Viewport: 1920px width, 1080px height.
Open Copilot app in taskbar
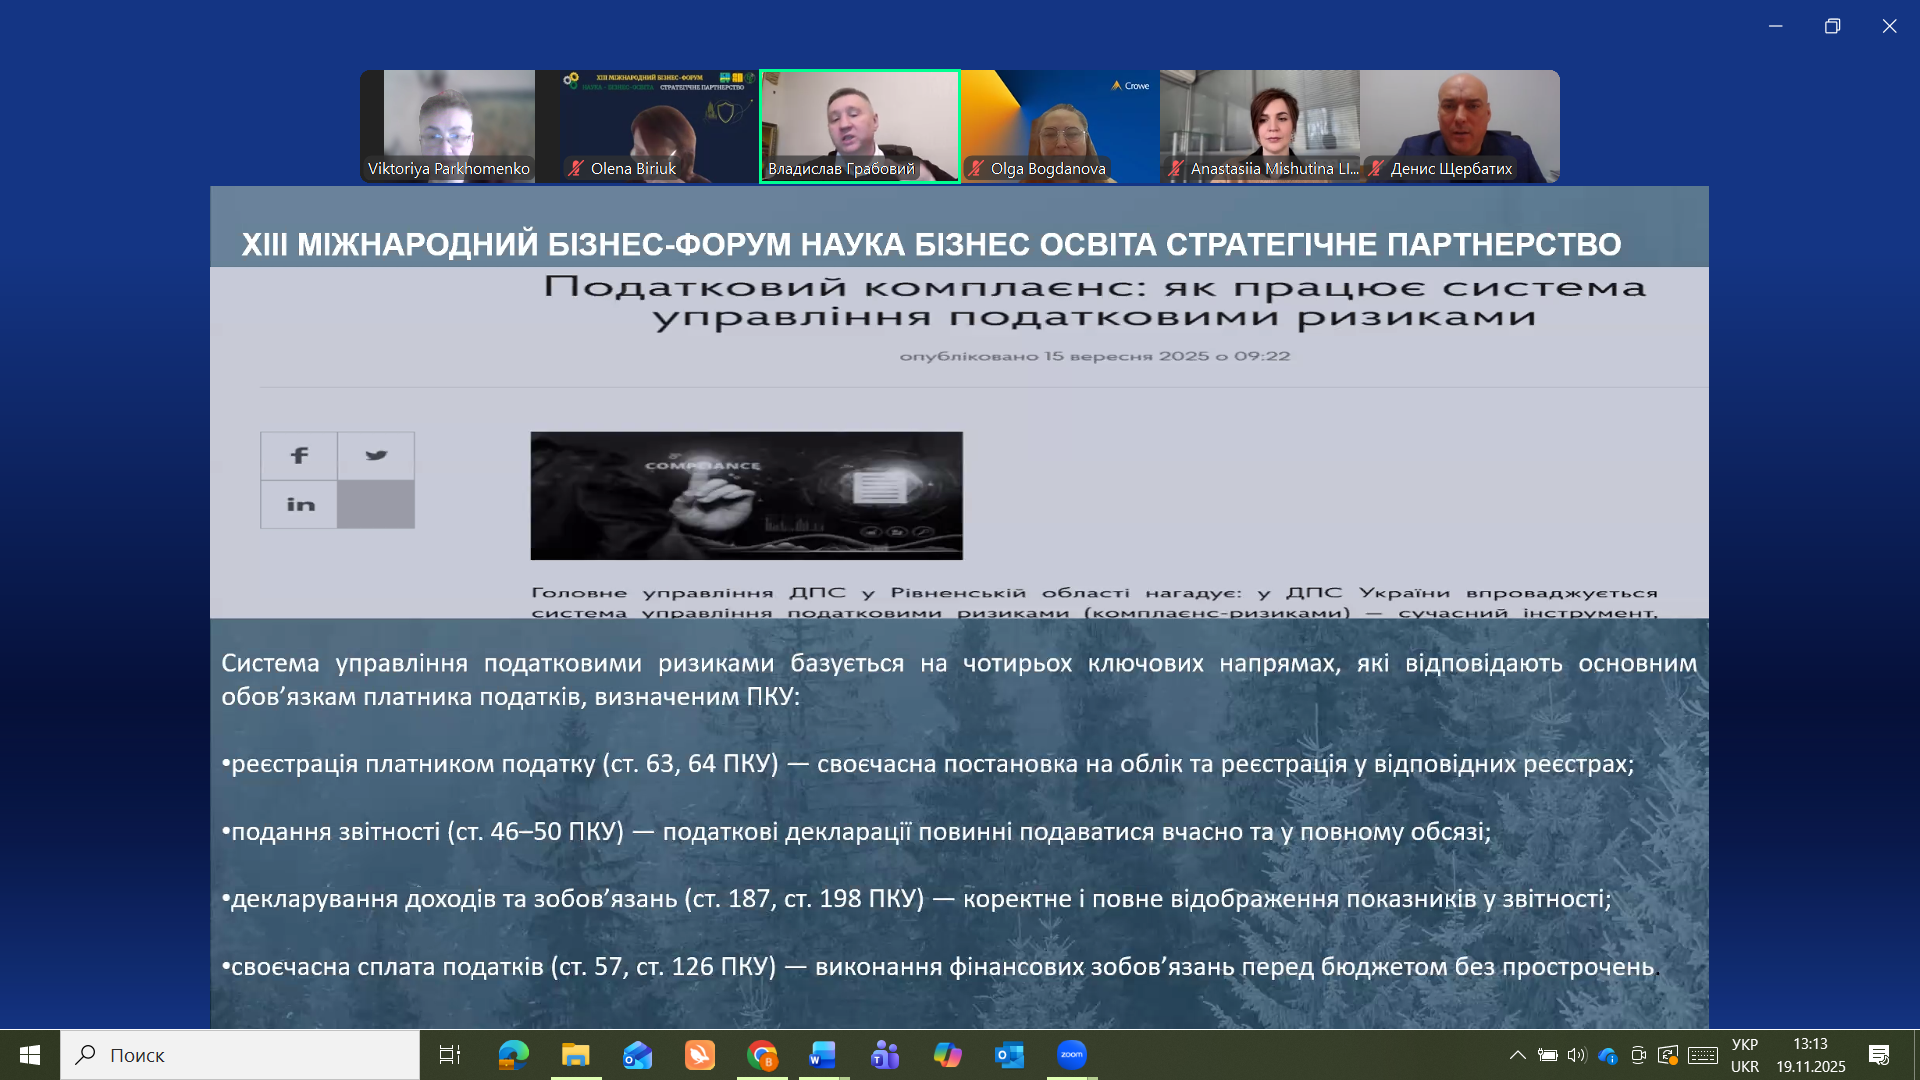[947, 1055]
